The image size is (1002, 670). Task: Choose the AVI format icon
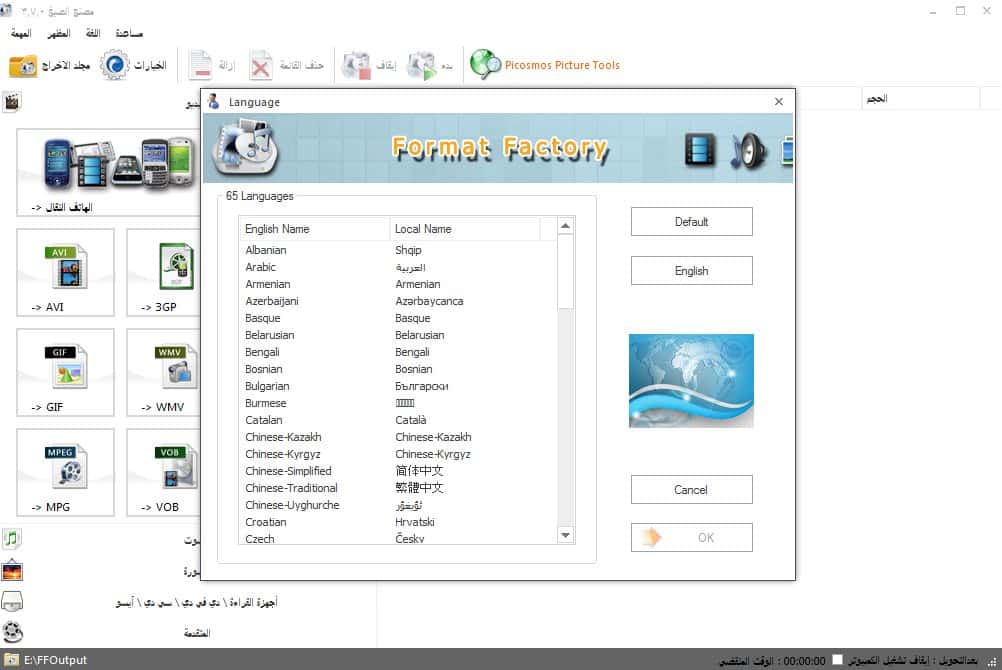66,266
